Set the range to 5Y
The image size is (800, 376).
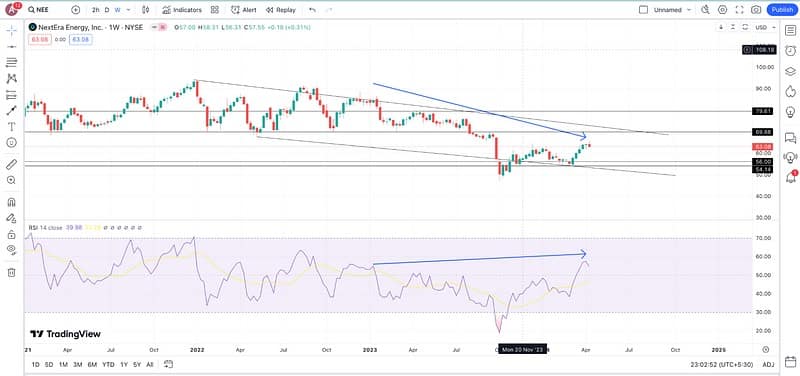coord(137,364)
